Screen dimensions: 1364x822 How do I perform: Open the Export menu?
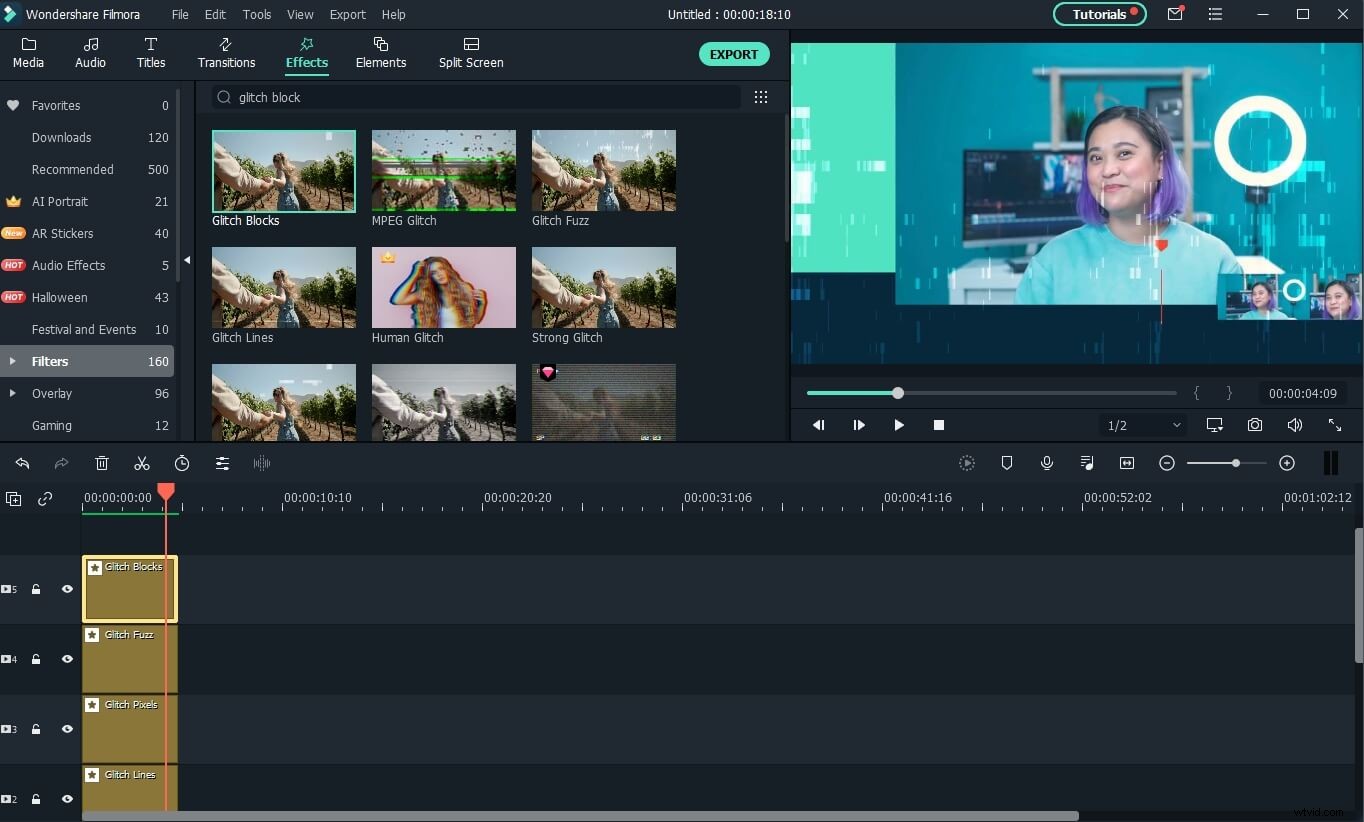pos(347,14)
